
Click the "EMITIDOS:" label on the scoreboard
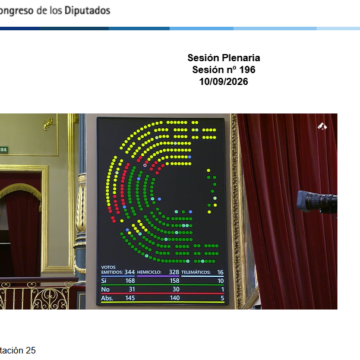[x=112, y=272]
